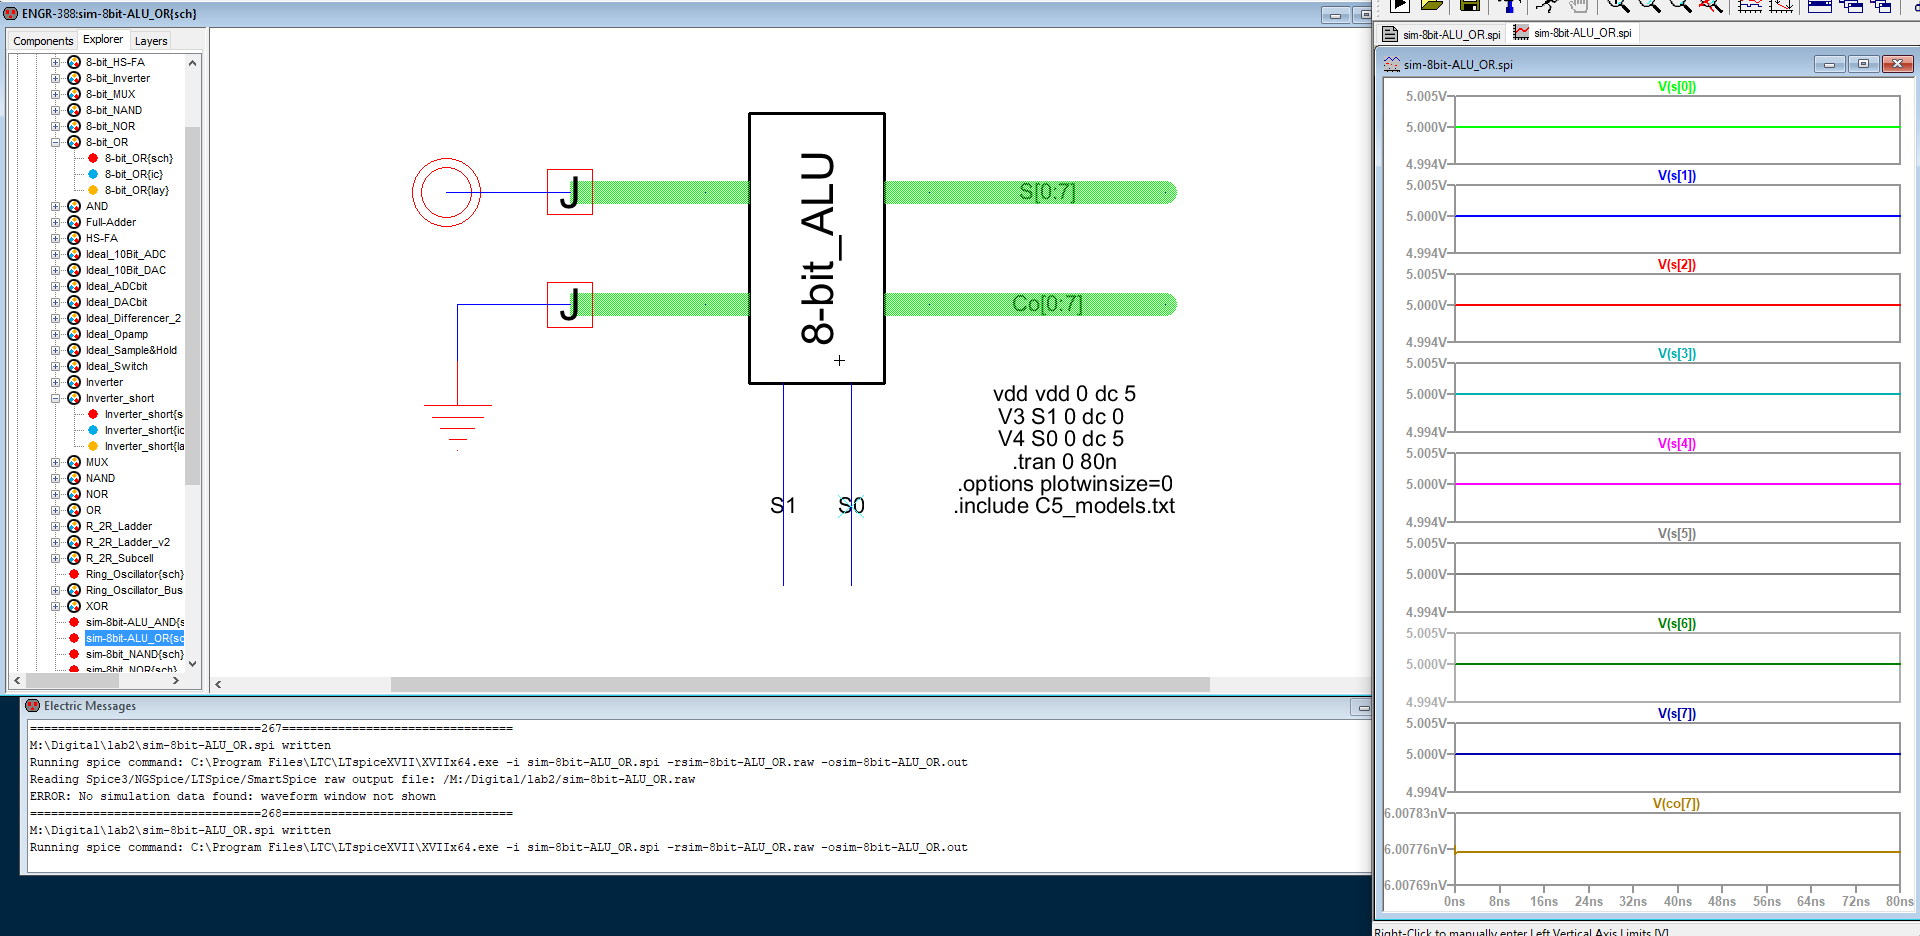The image size is (1920, 936).
Task: Click the LTspice Run simulation icon
Action: click(1400, 5)
